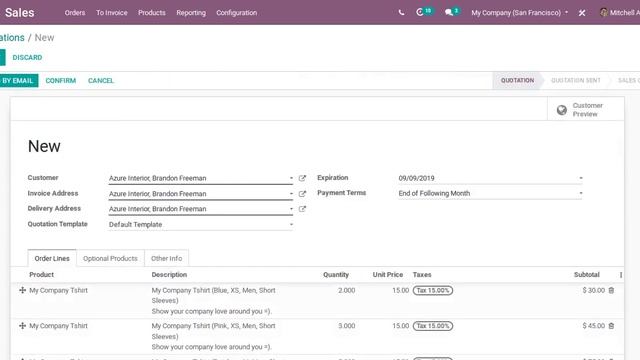640x360 pixels.
Task: Click unit price 15.00 on Pink Tshirt line
Action: [400, 326]
